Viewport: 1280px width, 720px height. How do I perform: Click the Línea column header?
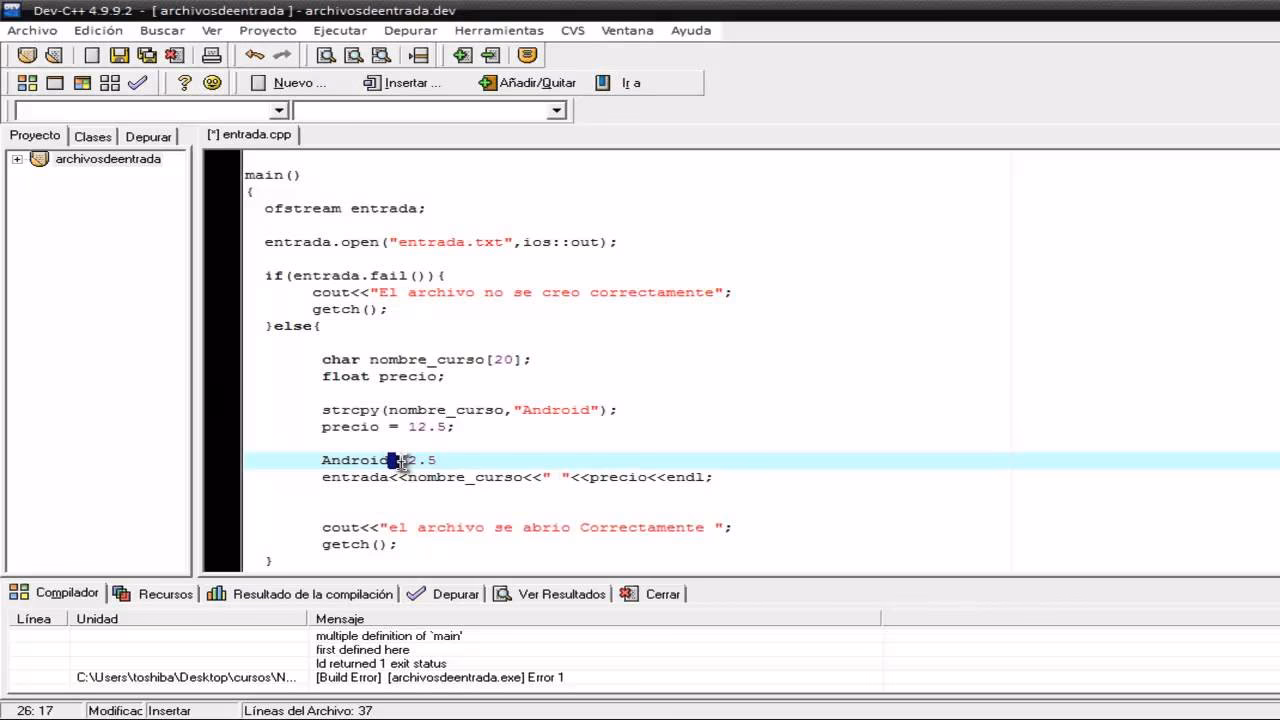click(x=39, y=619)
